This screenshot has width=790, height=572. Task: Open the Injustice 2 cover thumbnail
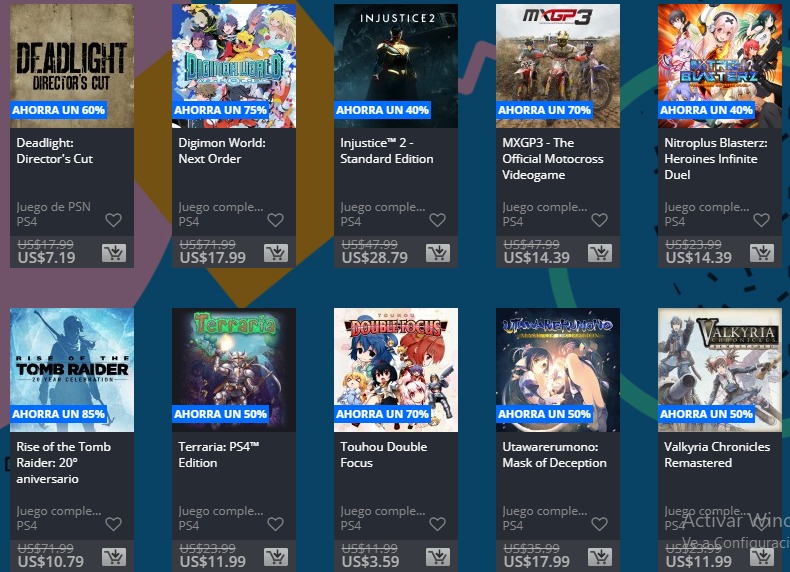[396, 66]
